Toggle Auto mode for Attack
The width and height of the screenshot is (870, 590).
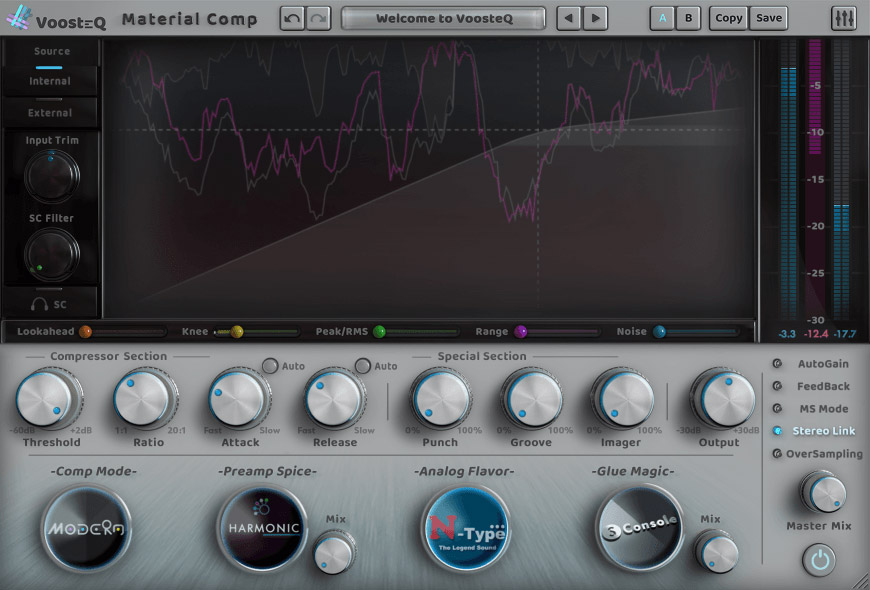270,366
